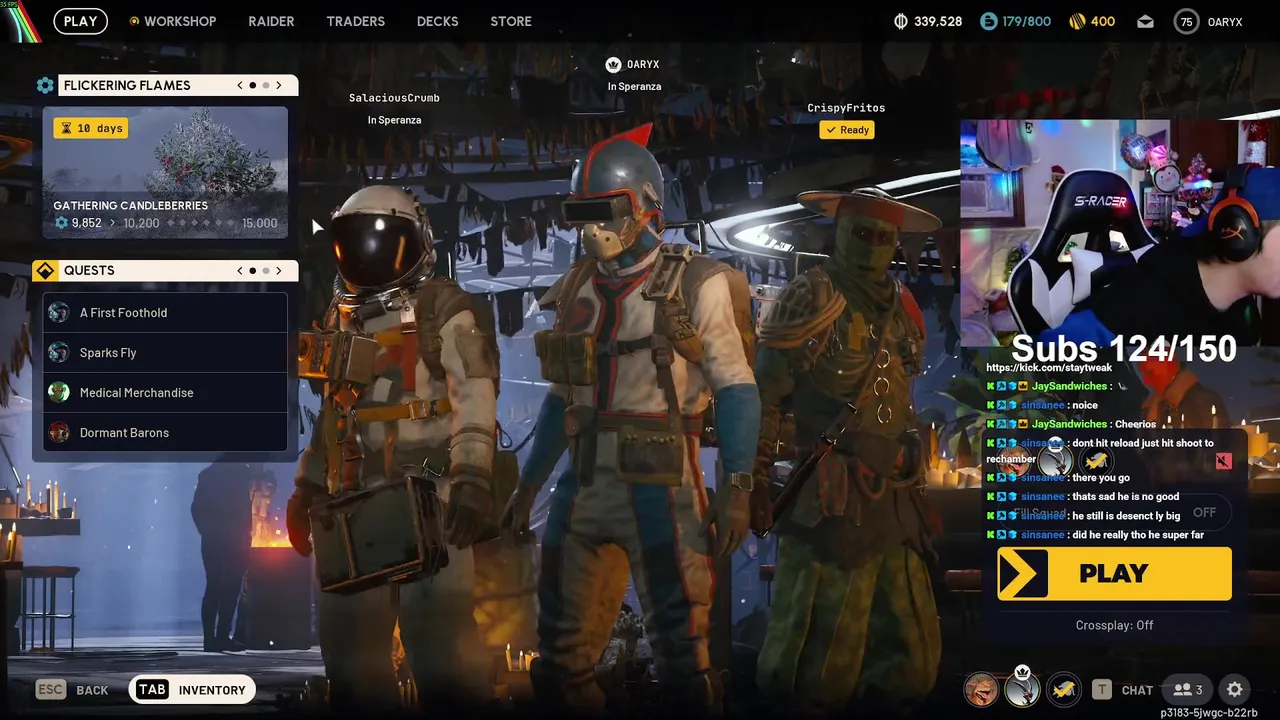
Task: Click the Cred token currency icon showing 179/800
Action: (x=988, y=21)
